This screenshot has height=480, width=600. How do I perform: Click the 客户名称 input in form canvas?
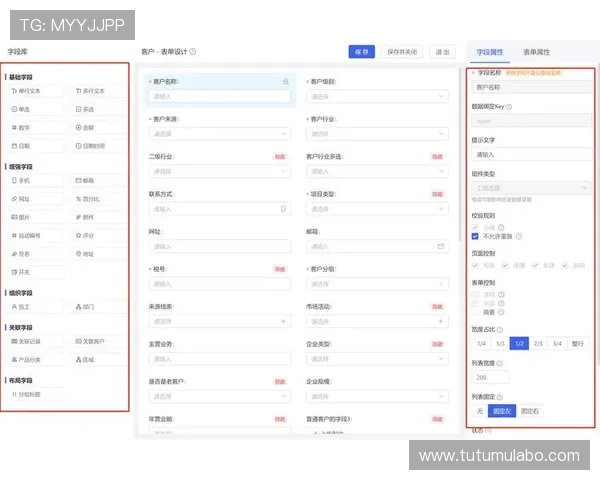220,96
